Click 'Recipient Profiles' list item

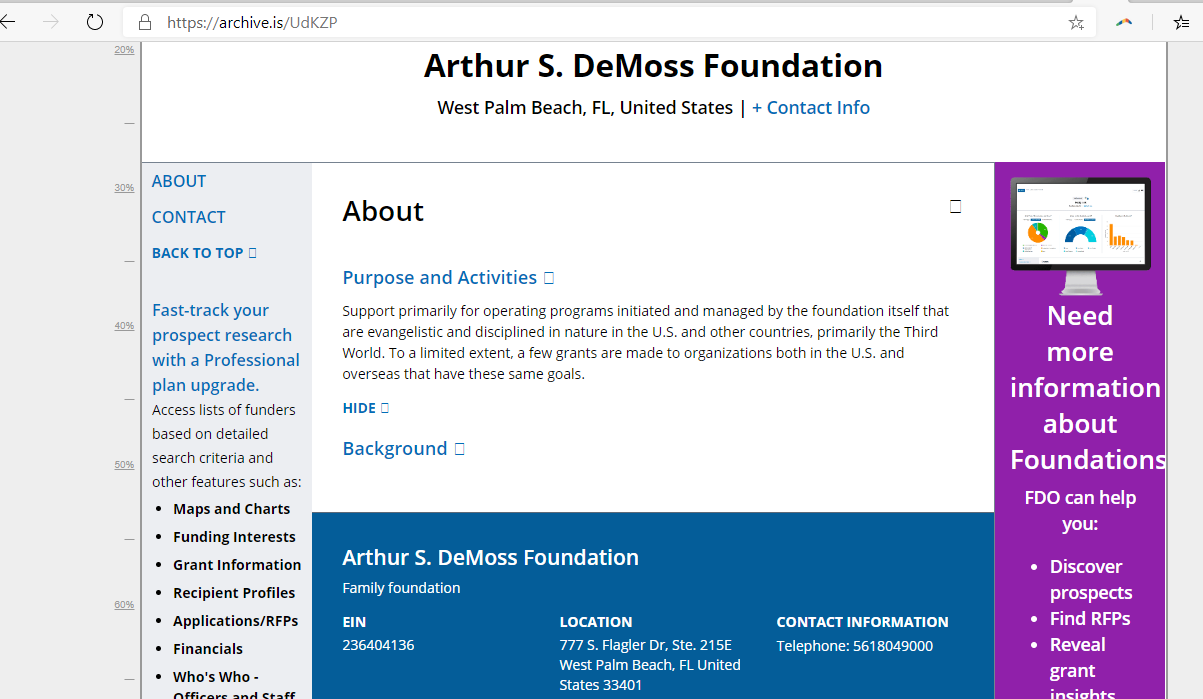234,593
